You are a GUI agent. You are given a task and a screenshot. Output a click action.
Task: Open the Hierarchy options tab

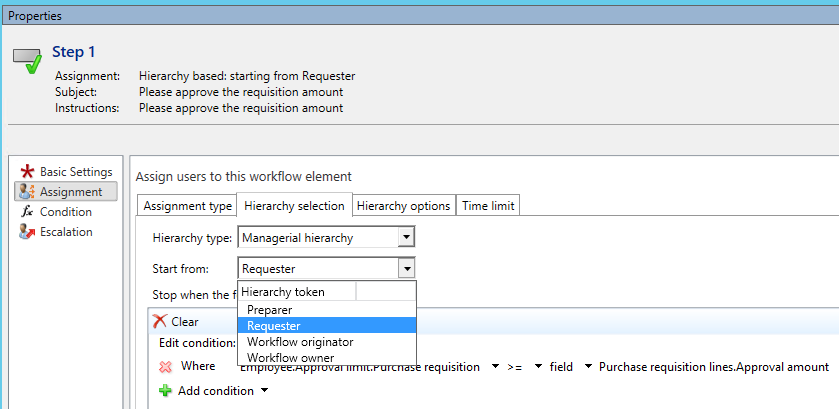click(403, 206)
